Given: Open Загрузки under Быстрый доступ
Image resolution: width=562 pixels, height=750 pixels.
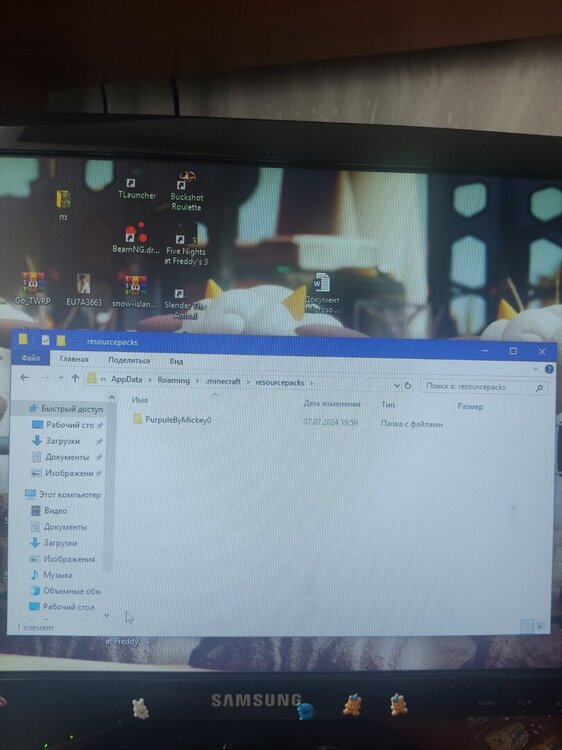Looking at the screenshot, I should pyautogui.click(x=63, y=441).
